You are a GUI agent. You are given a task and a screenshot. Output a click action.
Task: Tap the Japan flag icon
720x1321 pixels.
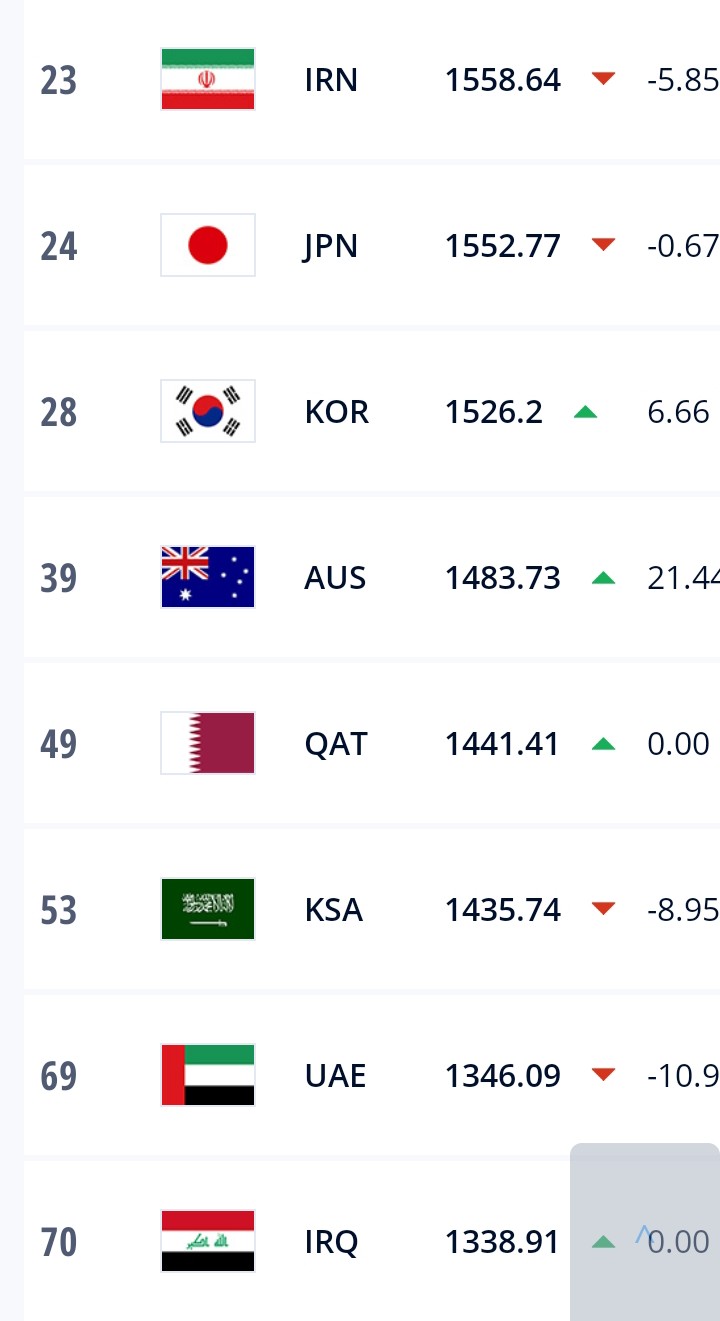(208, 245)
